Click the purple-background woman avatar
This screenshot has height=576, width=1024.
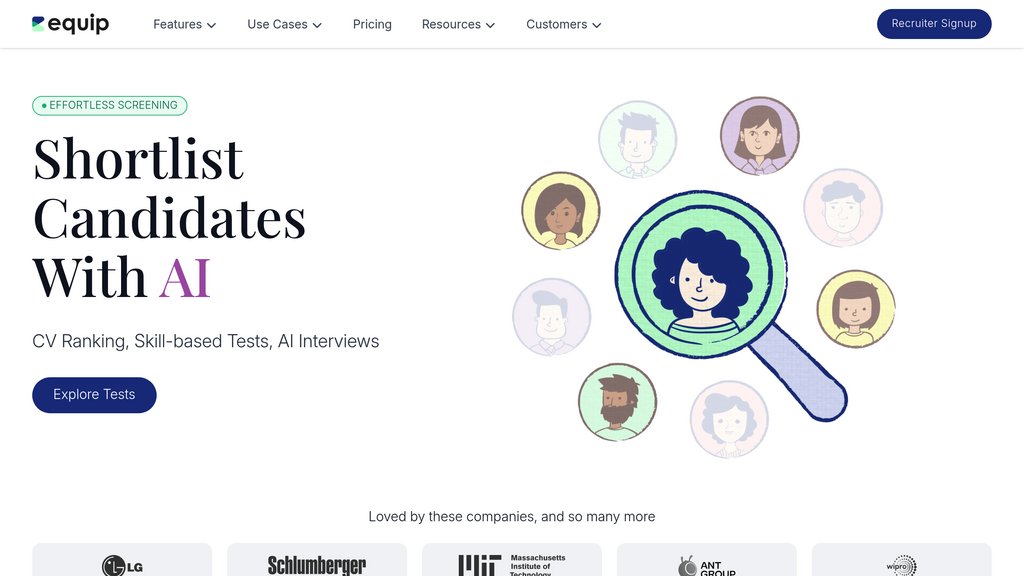point(759,136)
